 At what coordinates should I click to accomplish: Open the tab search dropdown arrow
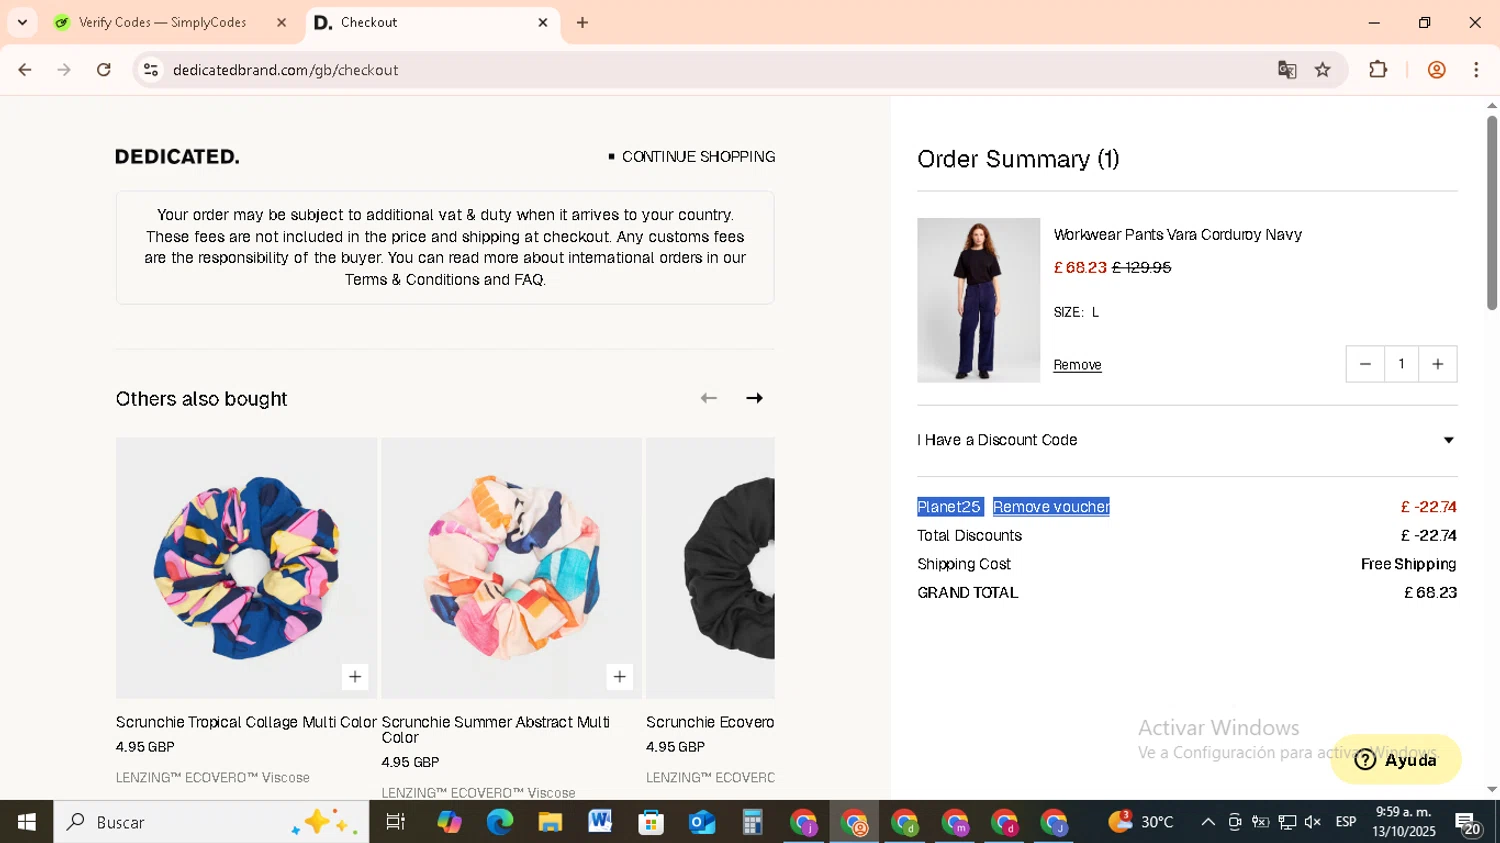22,22
